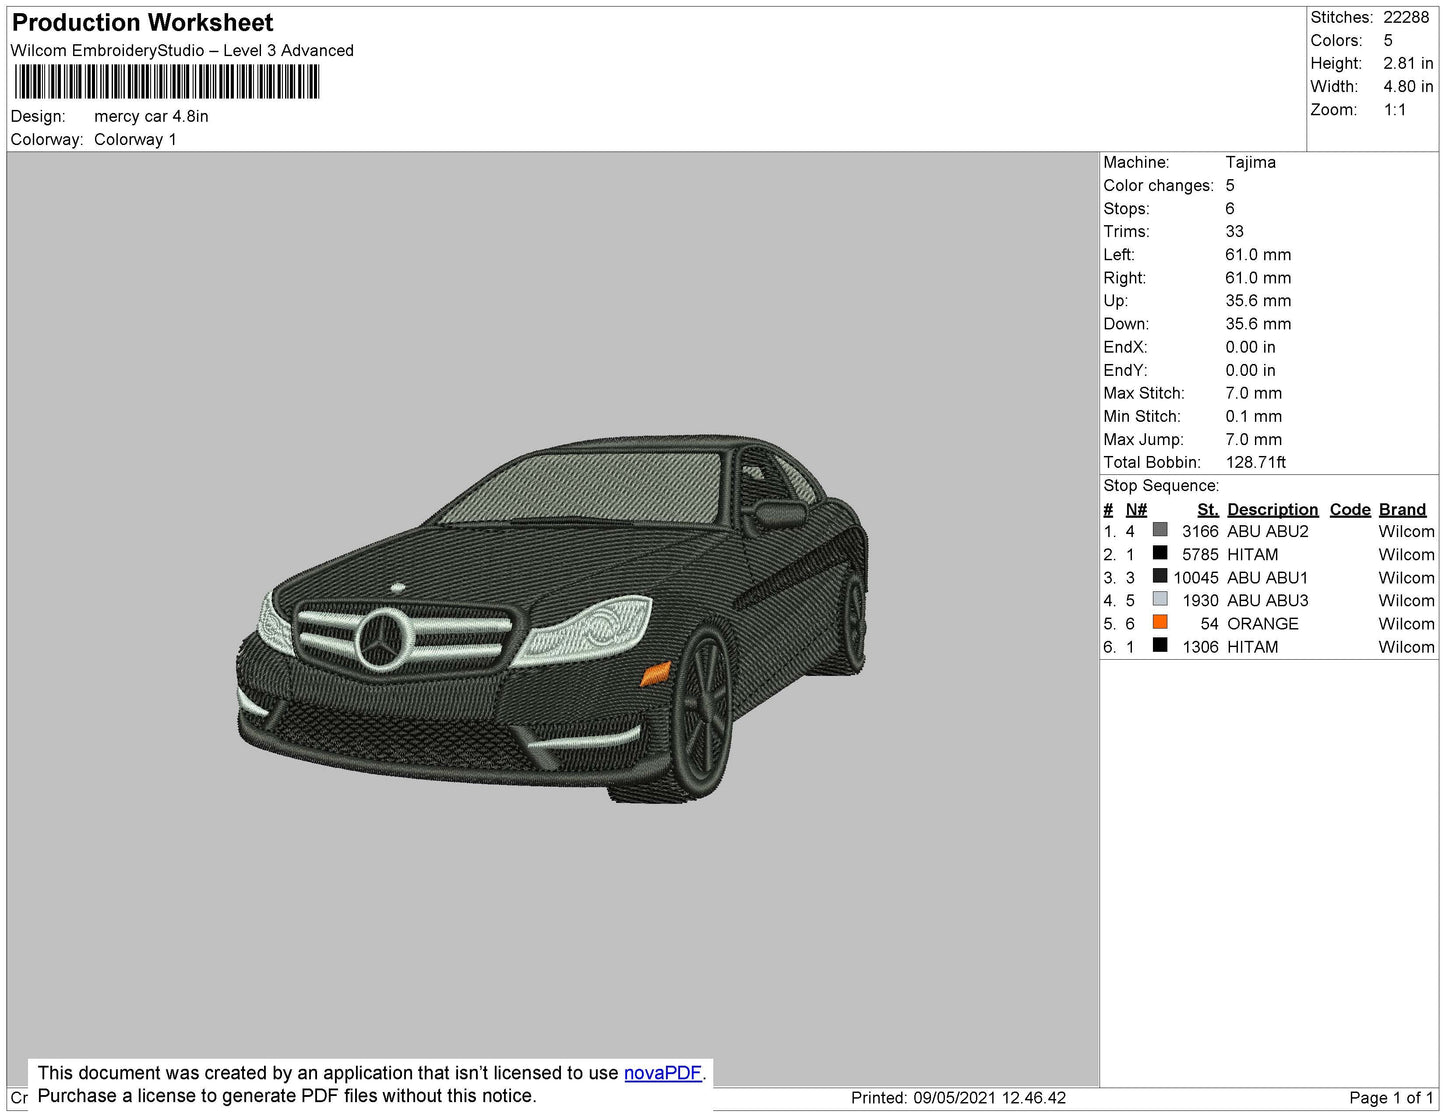
Task: Click the Description column header
Action: [1272, 510]
